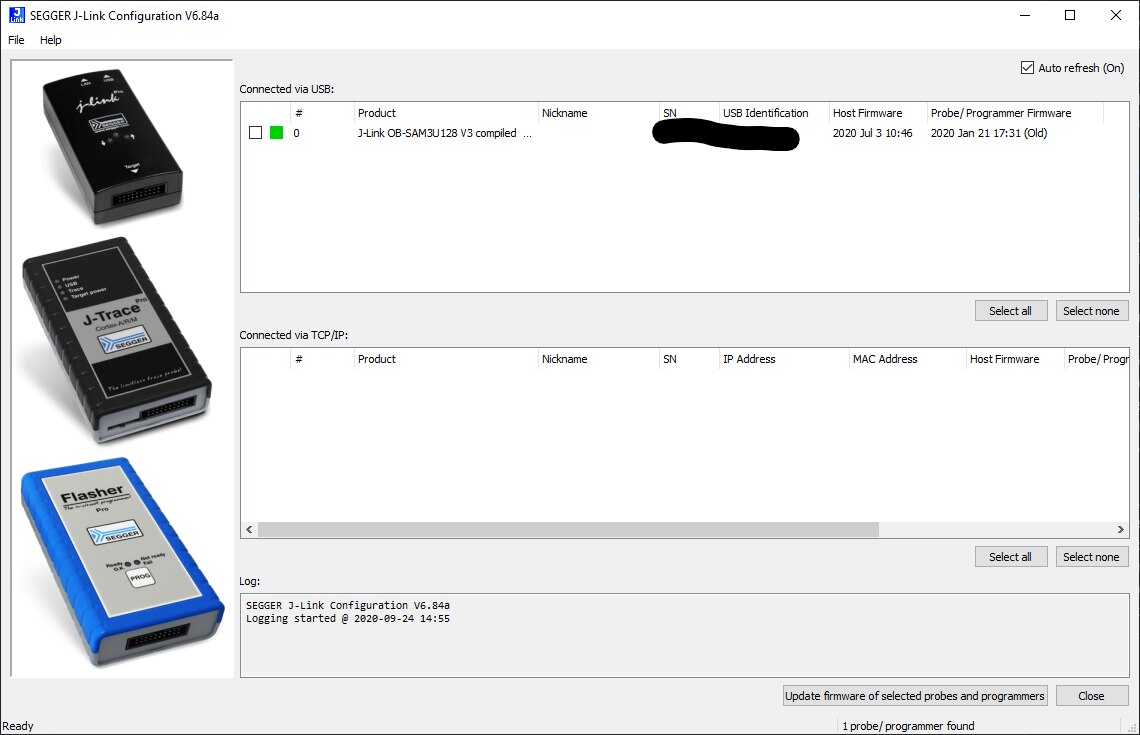Click the SEGGER J-Link app icon in title bar
This screenshot has width=1140, height=735.
tap(16, 15)
